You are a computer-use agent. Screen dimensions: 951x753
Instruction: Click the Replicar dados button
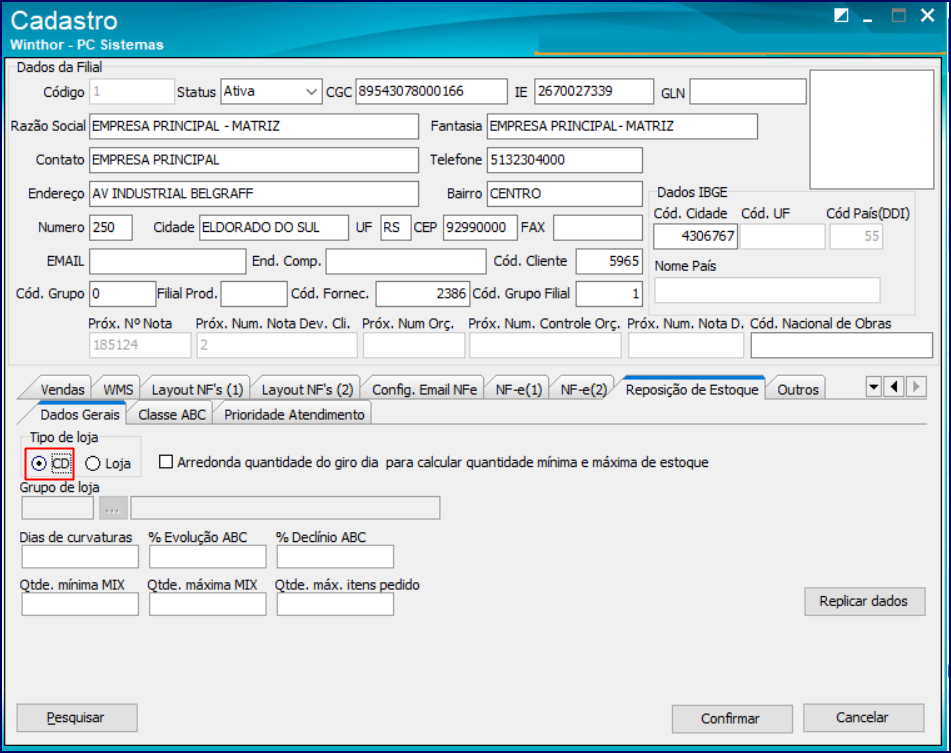click(x=864, y=601)
